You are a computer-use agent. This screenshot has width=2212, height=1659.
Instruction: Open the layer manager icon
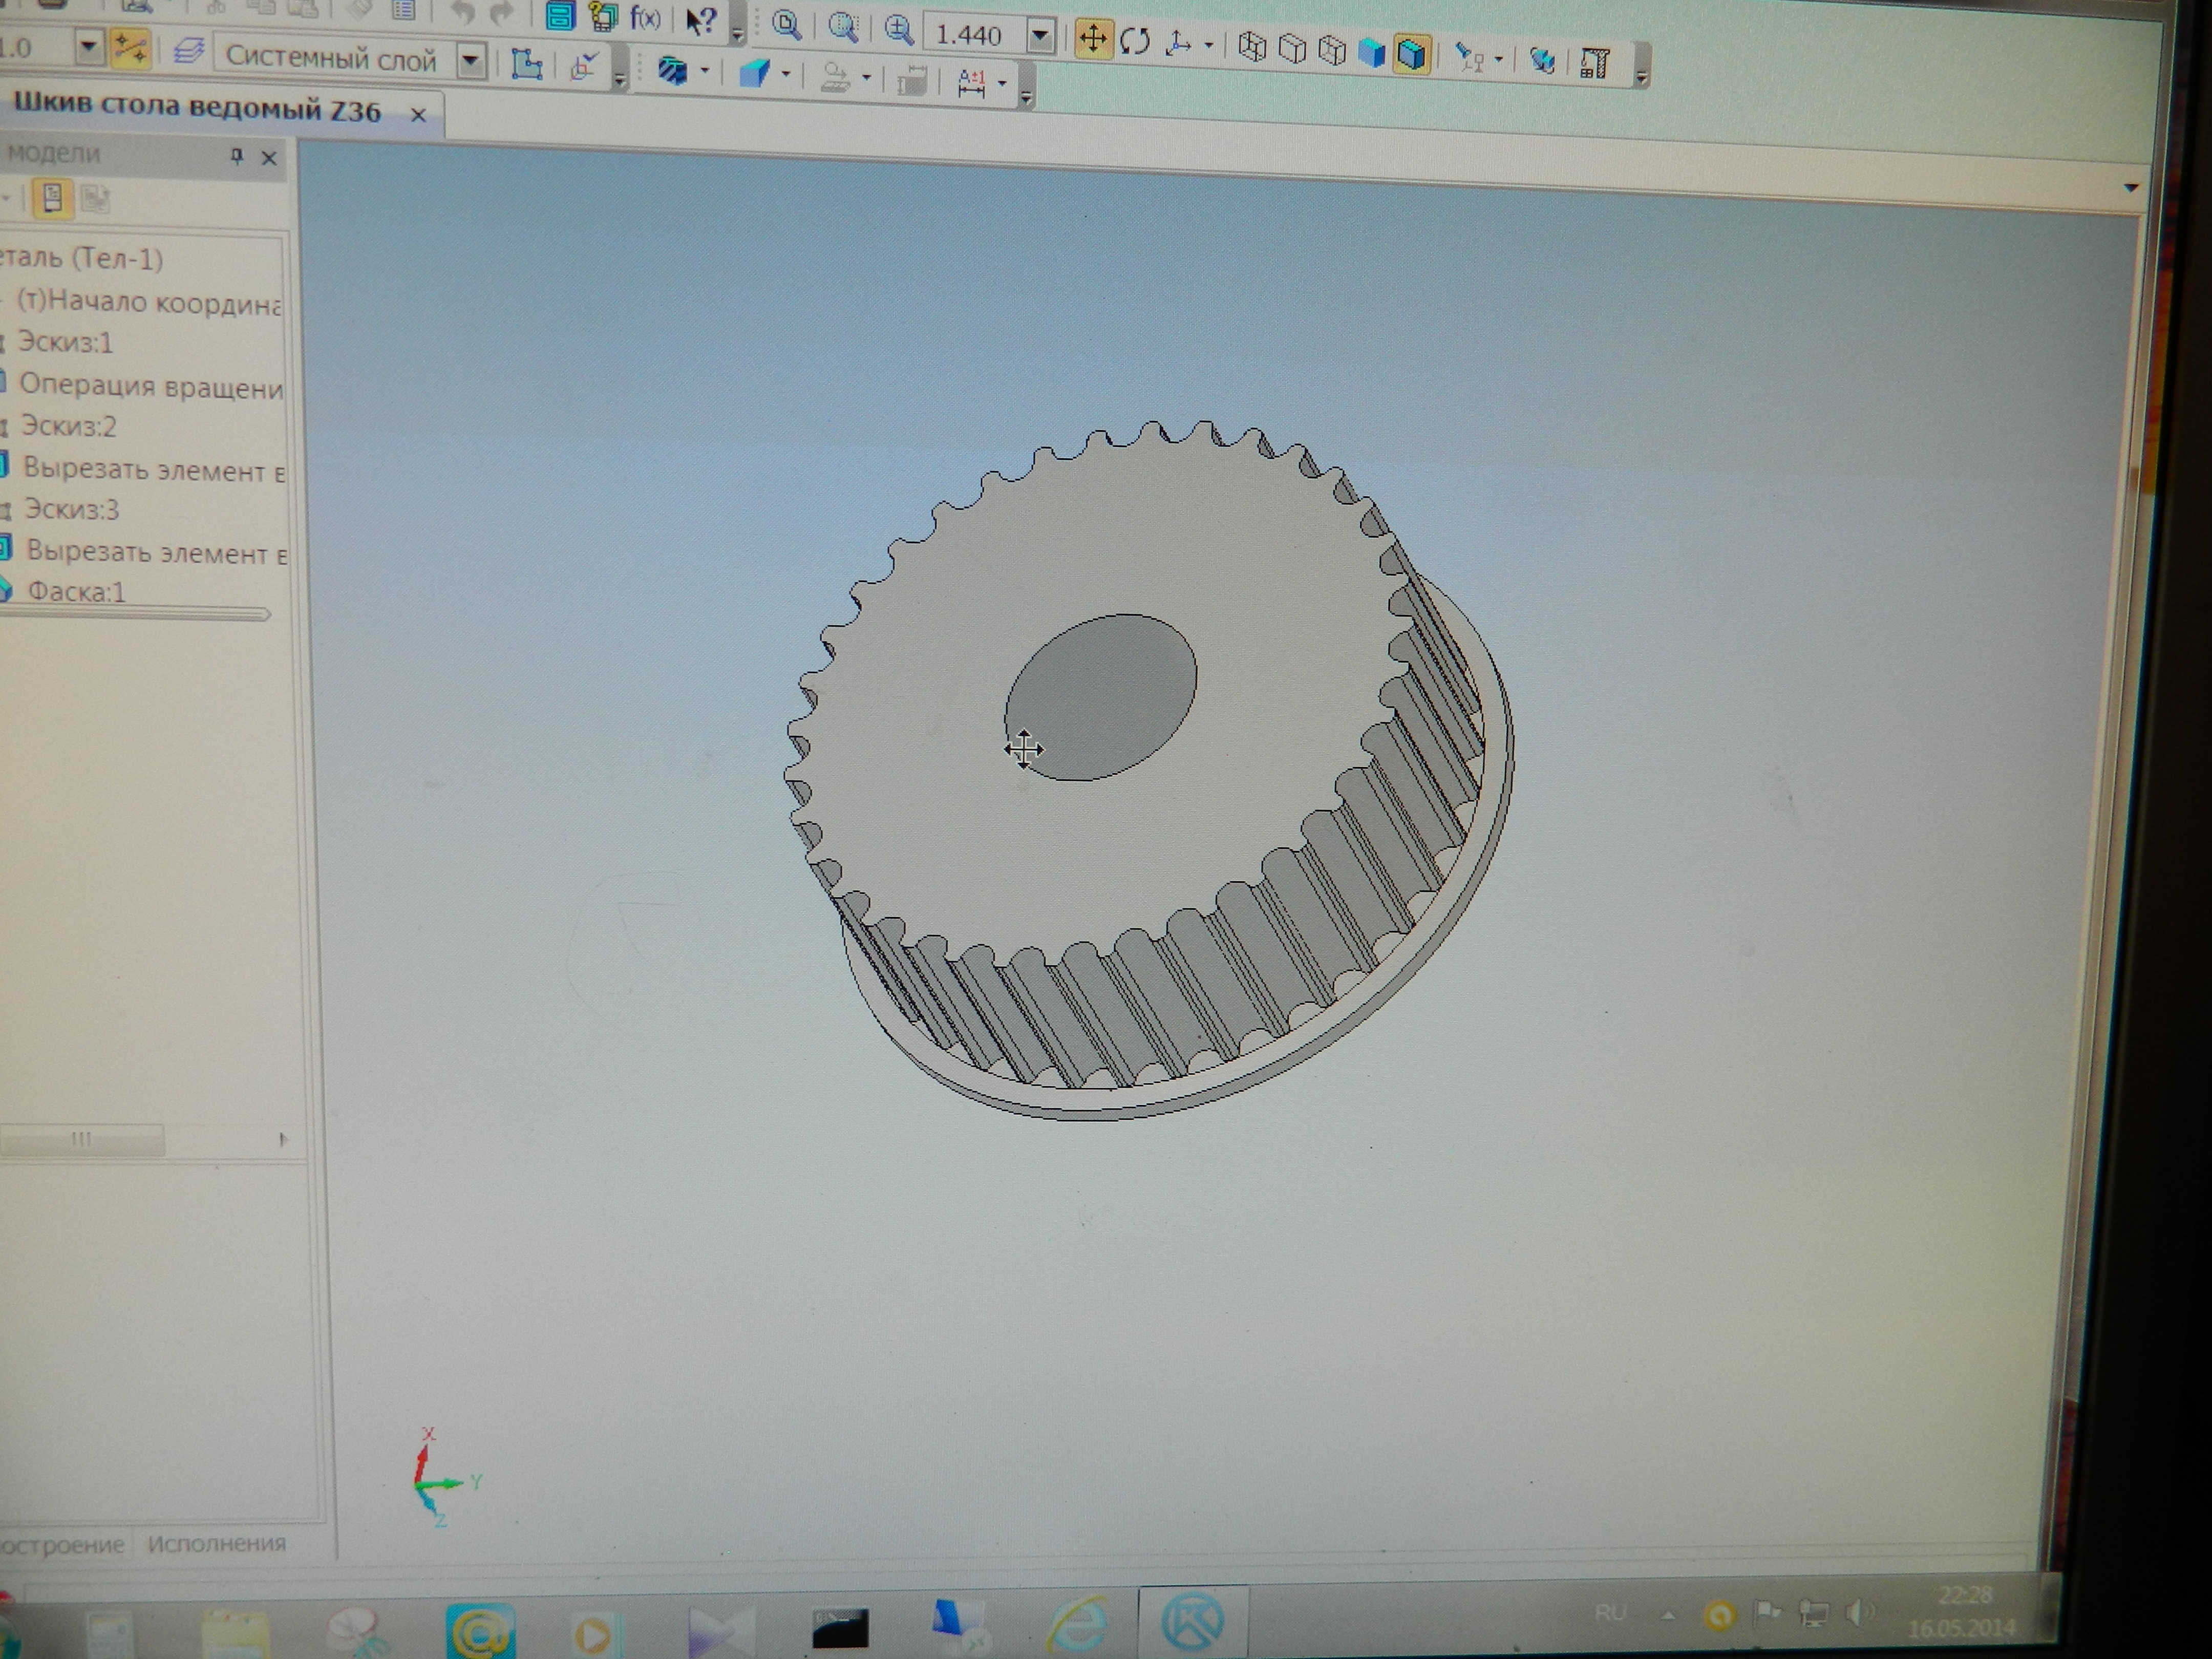pos(188,51)
